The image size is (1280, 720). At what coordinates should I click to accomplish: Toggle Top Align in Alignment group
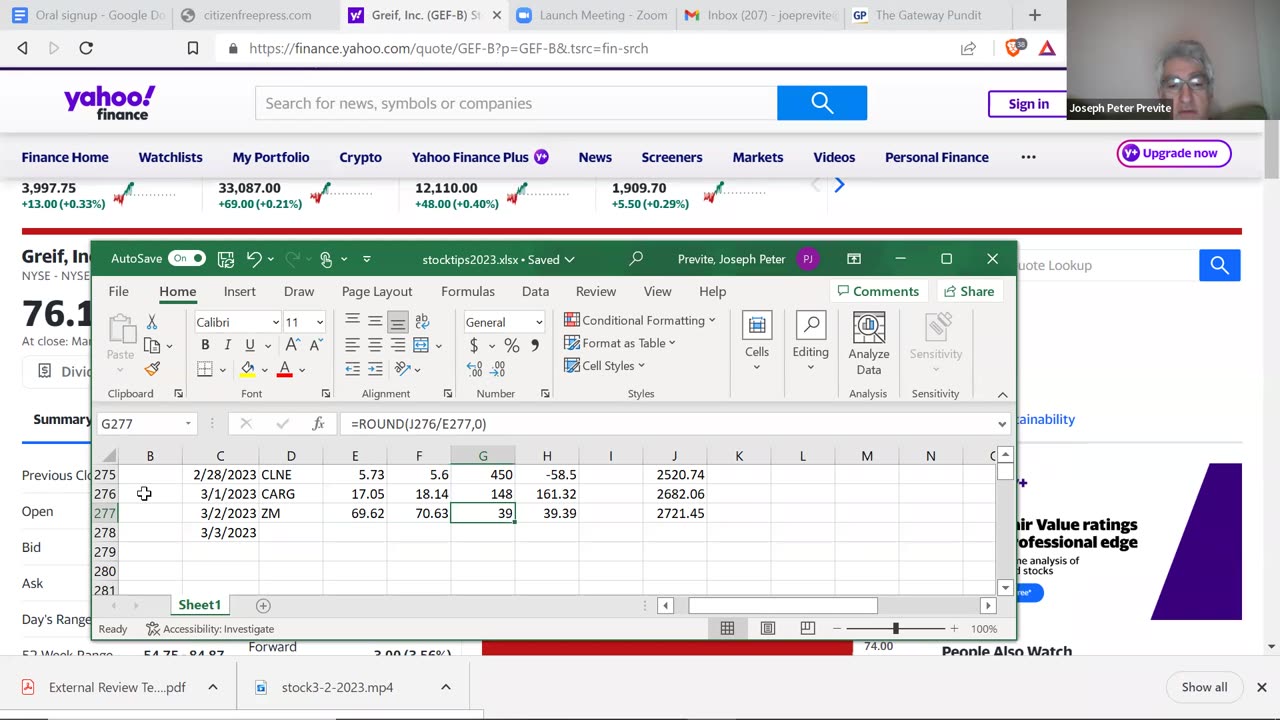[352, 321]
